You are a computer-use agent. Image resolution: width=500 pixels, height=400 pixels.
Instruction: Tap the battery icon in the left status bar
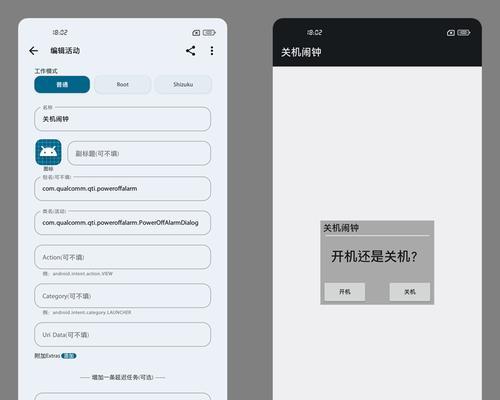tap(209, 33)
